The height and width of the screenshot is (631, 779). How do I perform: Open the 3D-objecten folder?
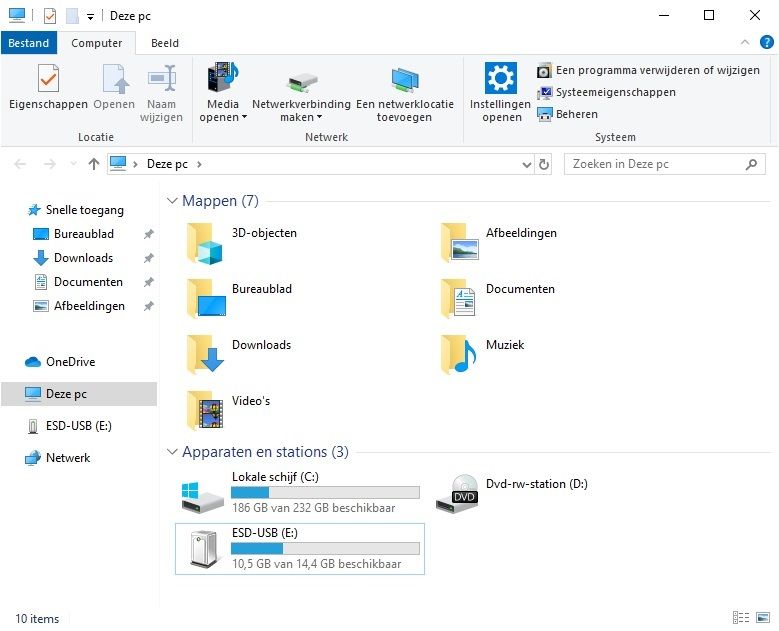[x=242, y=243]
